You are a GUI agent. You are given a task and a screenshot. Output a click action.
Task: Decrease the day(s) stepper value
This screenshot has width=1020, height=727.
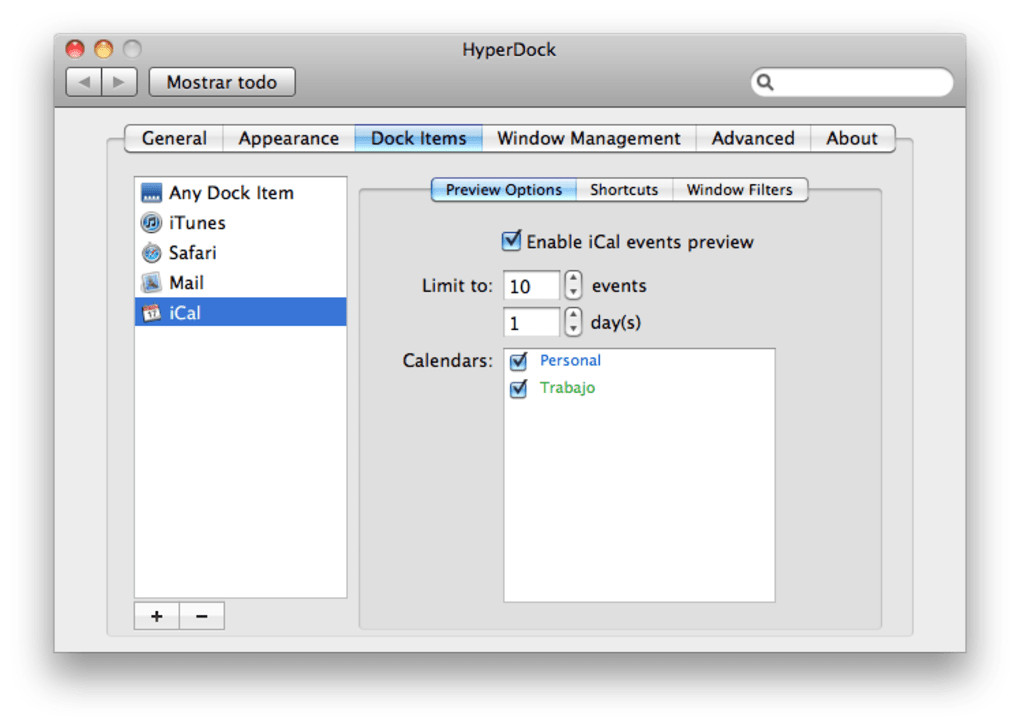[x=573, y=329]
